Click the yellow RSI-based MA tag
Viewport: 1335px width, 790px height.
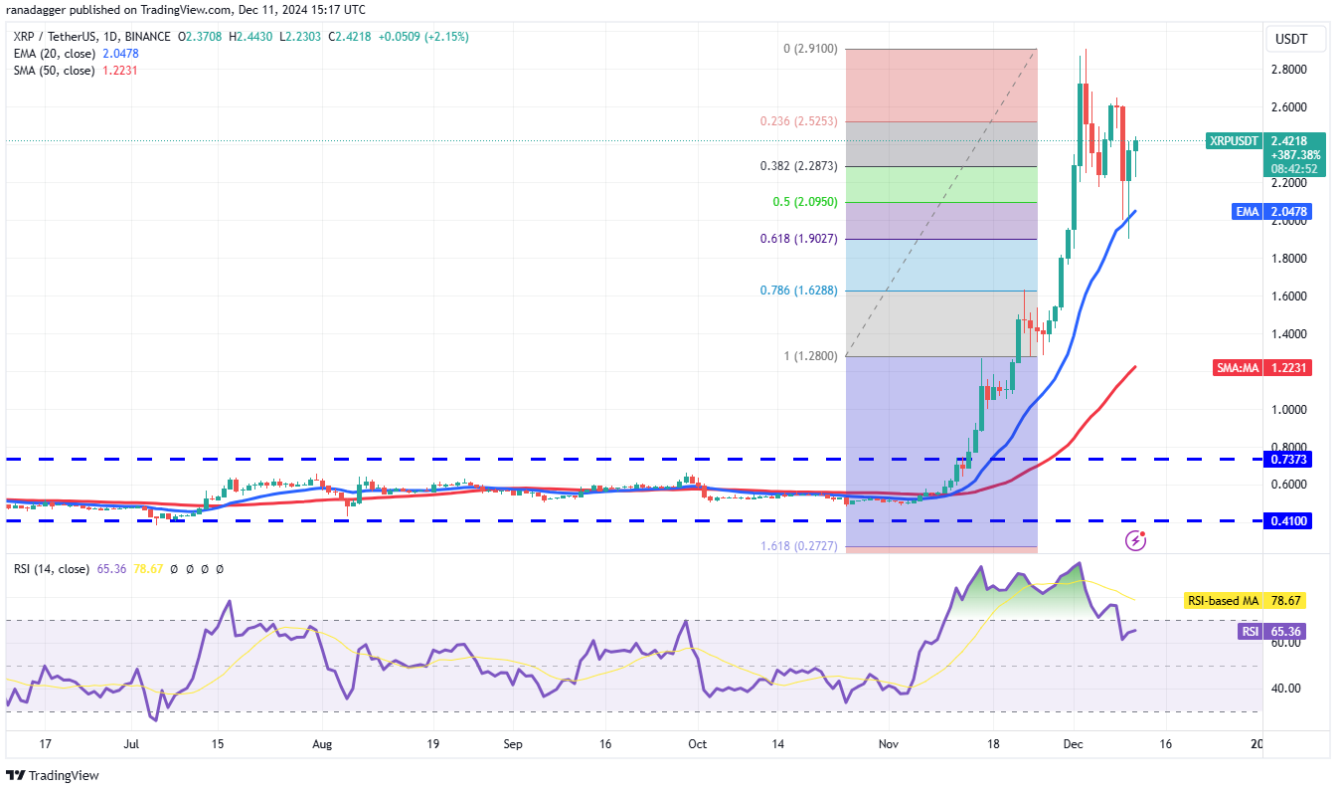[x=1223, y=601]
